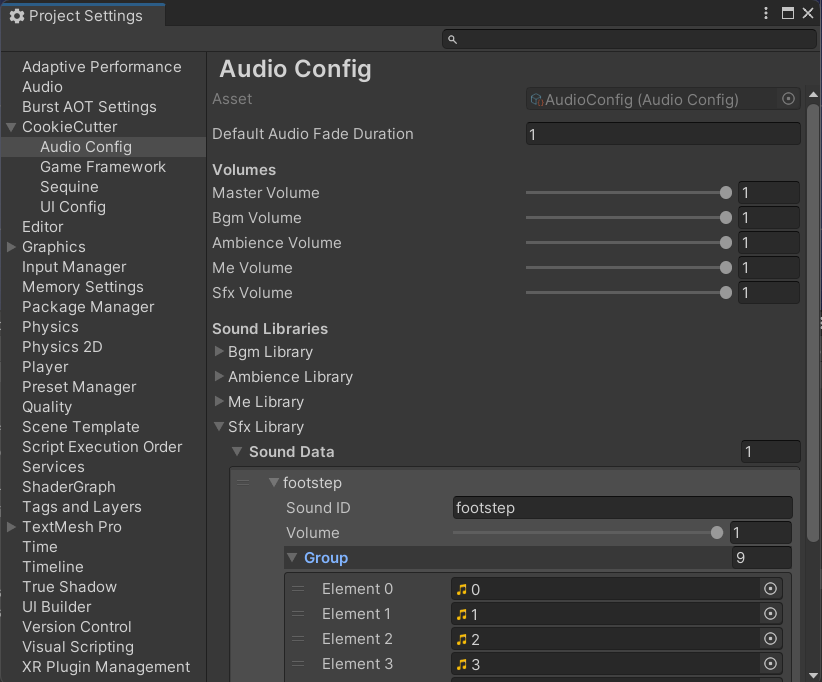Image resolution: width=822 pixels, height=682 pixels.
Task: Edit the Default Audio Fade Duration field
Action: point(663,134)
